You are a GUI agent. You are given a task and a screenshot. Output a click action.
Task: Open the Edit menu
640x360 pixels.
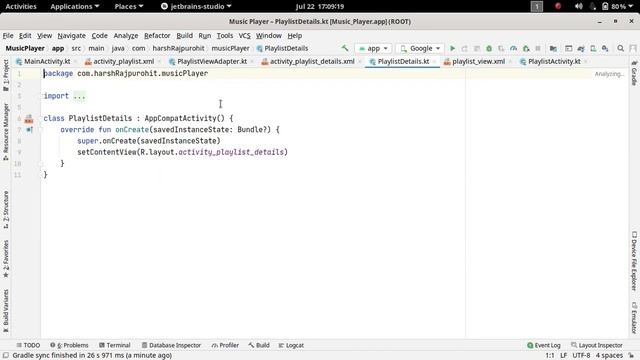(25, 36)
